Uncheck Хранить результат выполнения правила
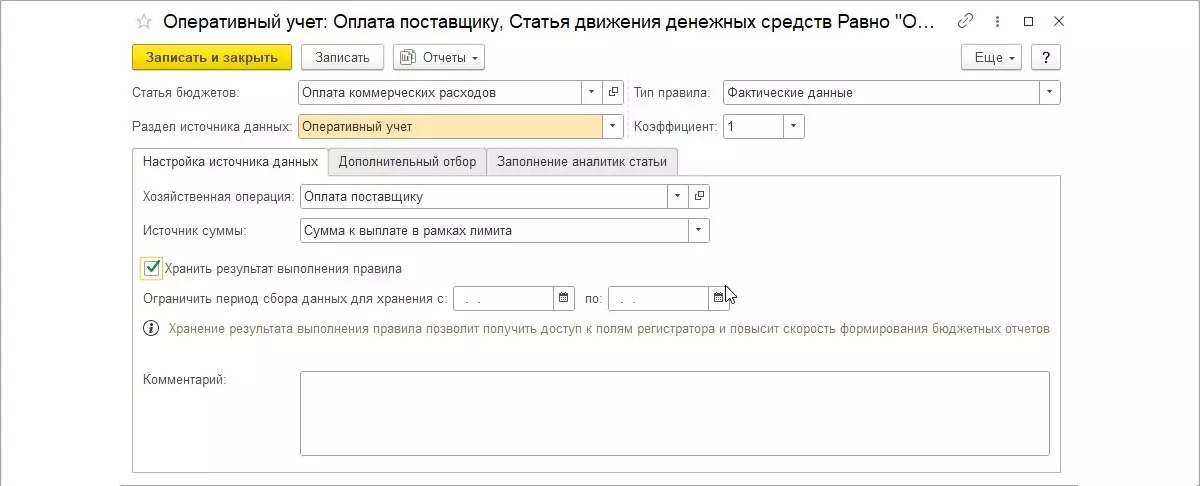This screenshot has height=486, width=1200. [x=152, y=268]
